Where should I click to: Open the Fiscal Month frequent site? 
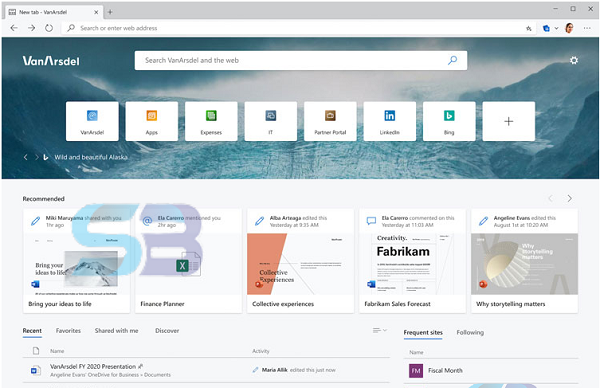tap(445, 370)
